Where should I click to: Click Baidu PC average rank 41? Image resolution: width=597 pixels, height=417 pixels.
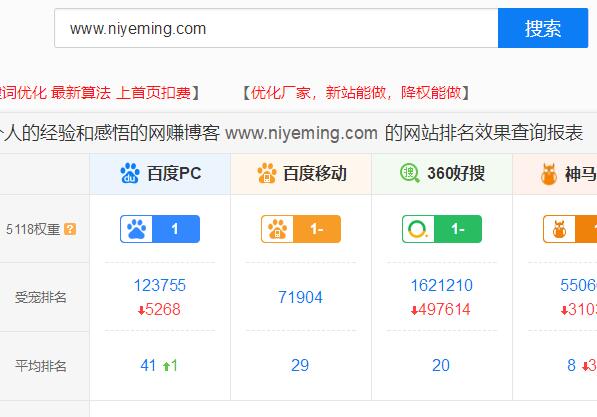(148, 366)
